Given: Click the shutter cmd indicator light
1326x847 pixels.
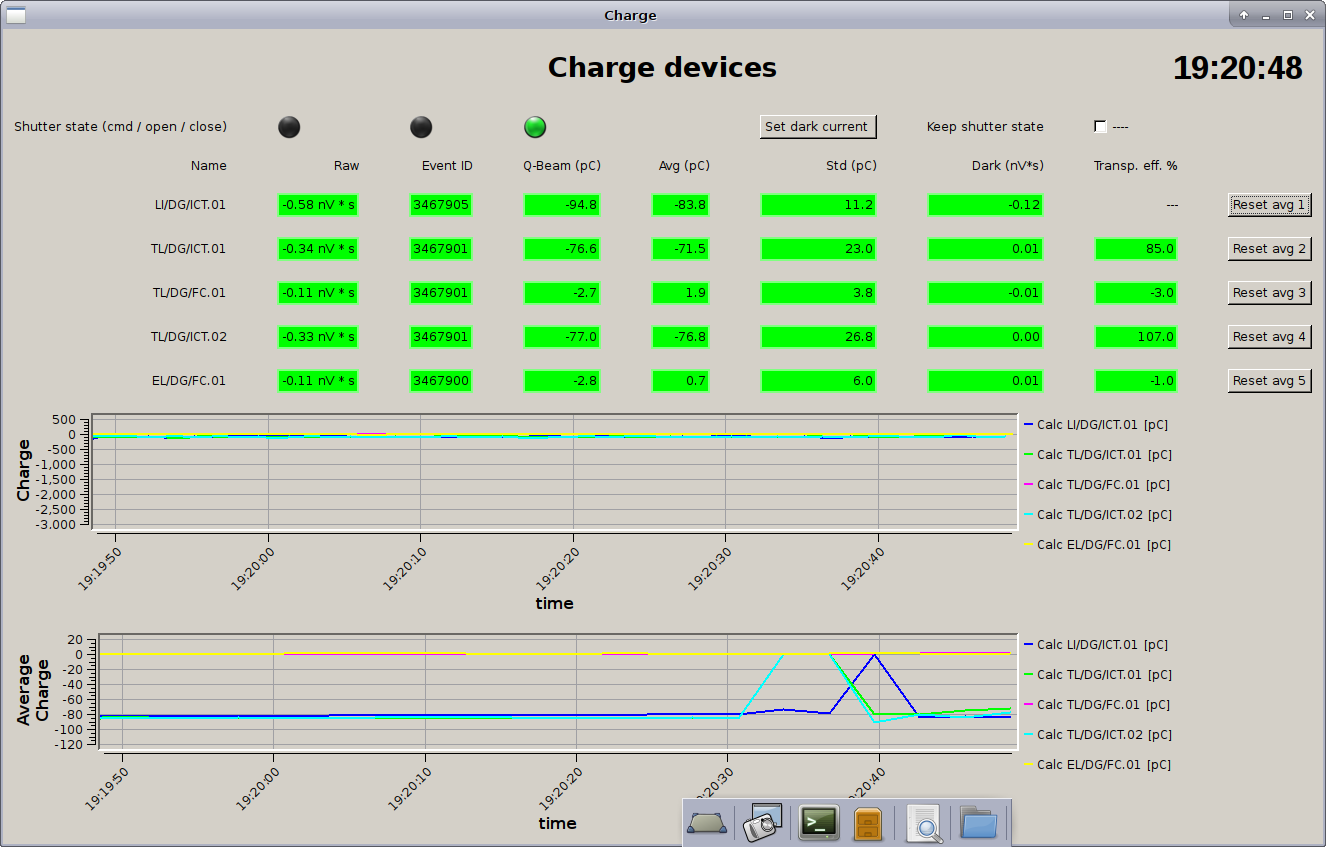Looking at the screenshot, I should [x=289, y=127].
